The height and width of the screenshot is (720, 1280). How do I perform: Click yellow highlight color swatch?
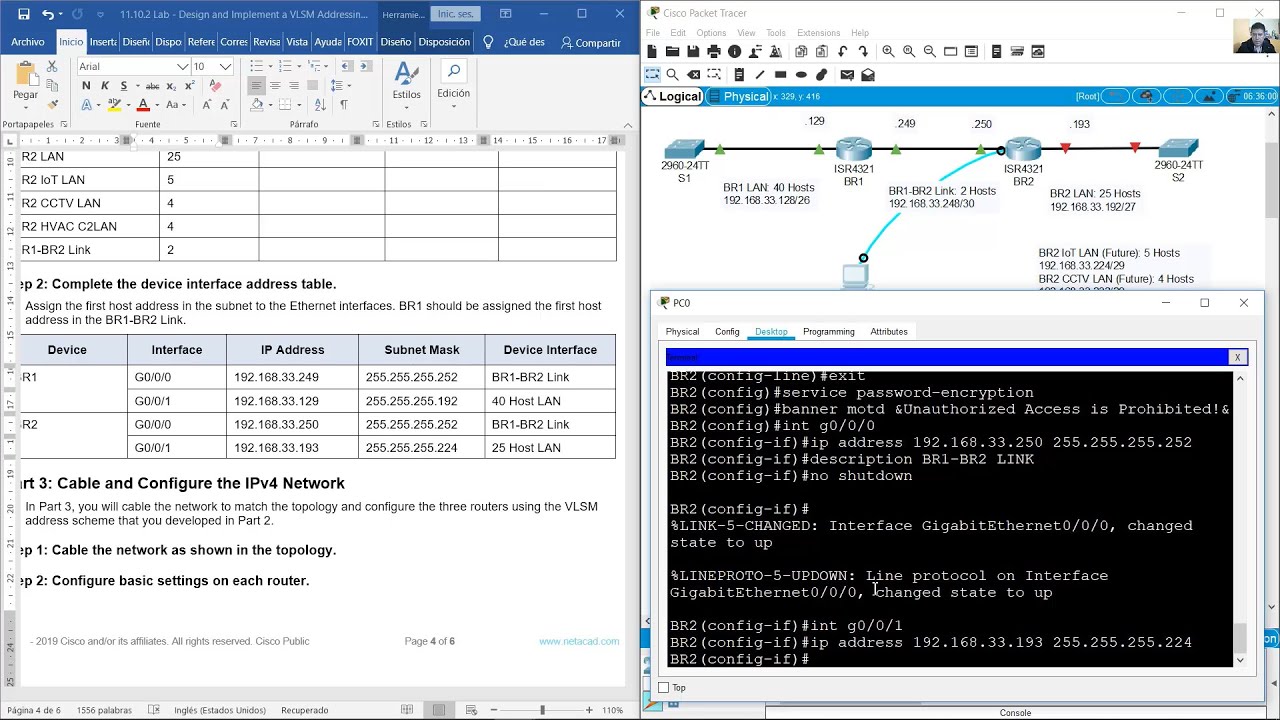114,104
